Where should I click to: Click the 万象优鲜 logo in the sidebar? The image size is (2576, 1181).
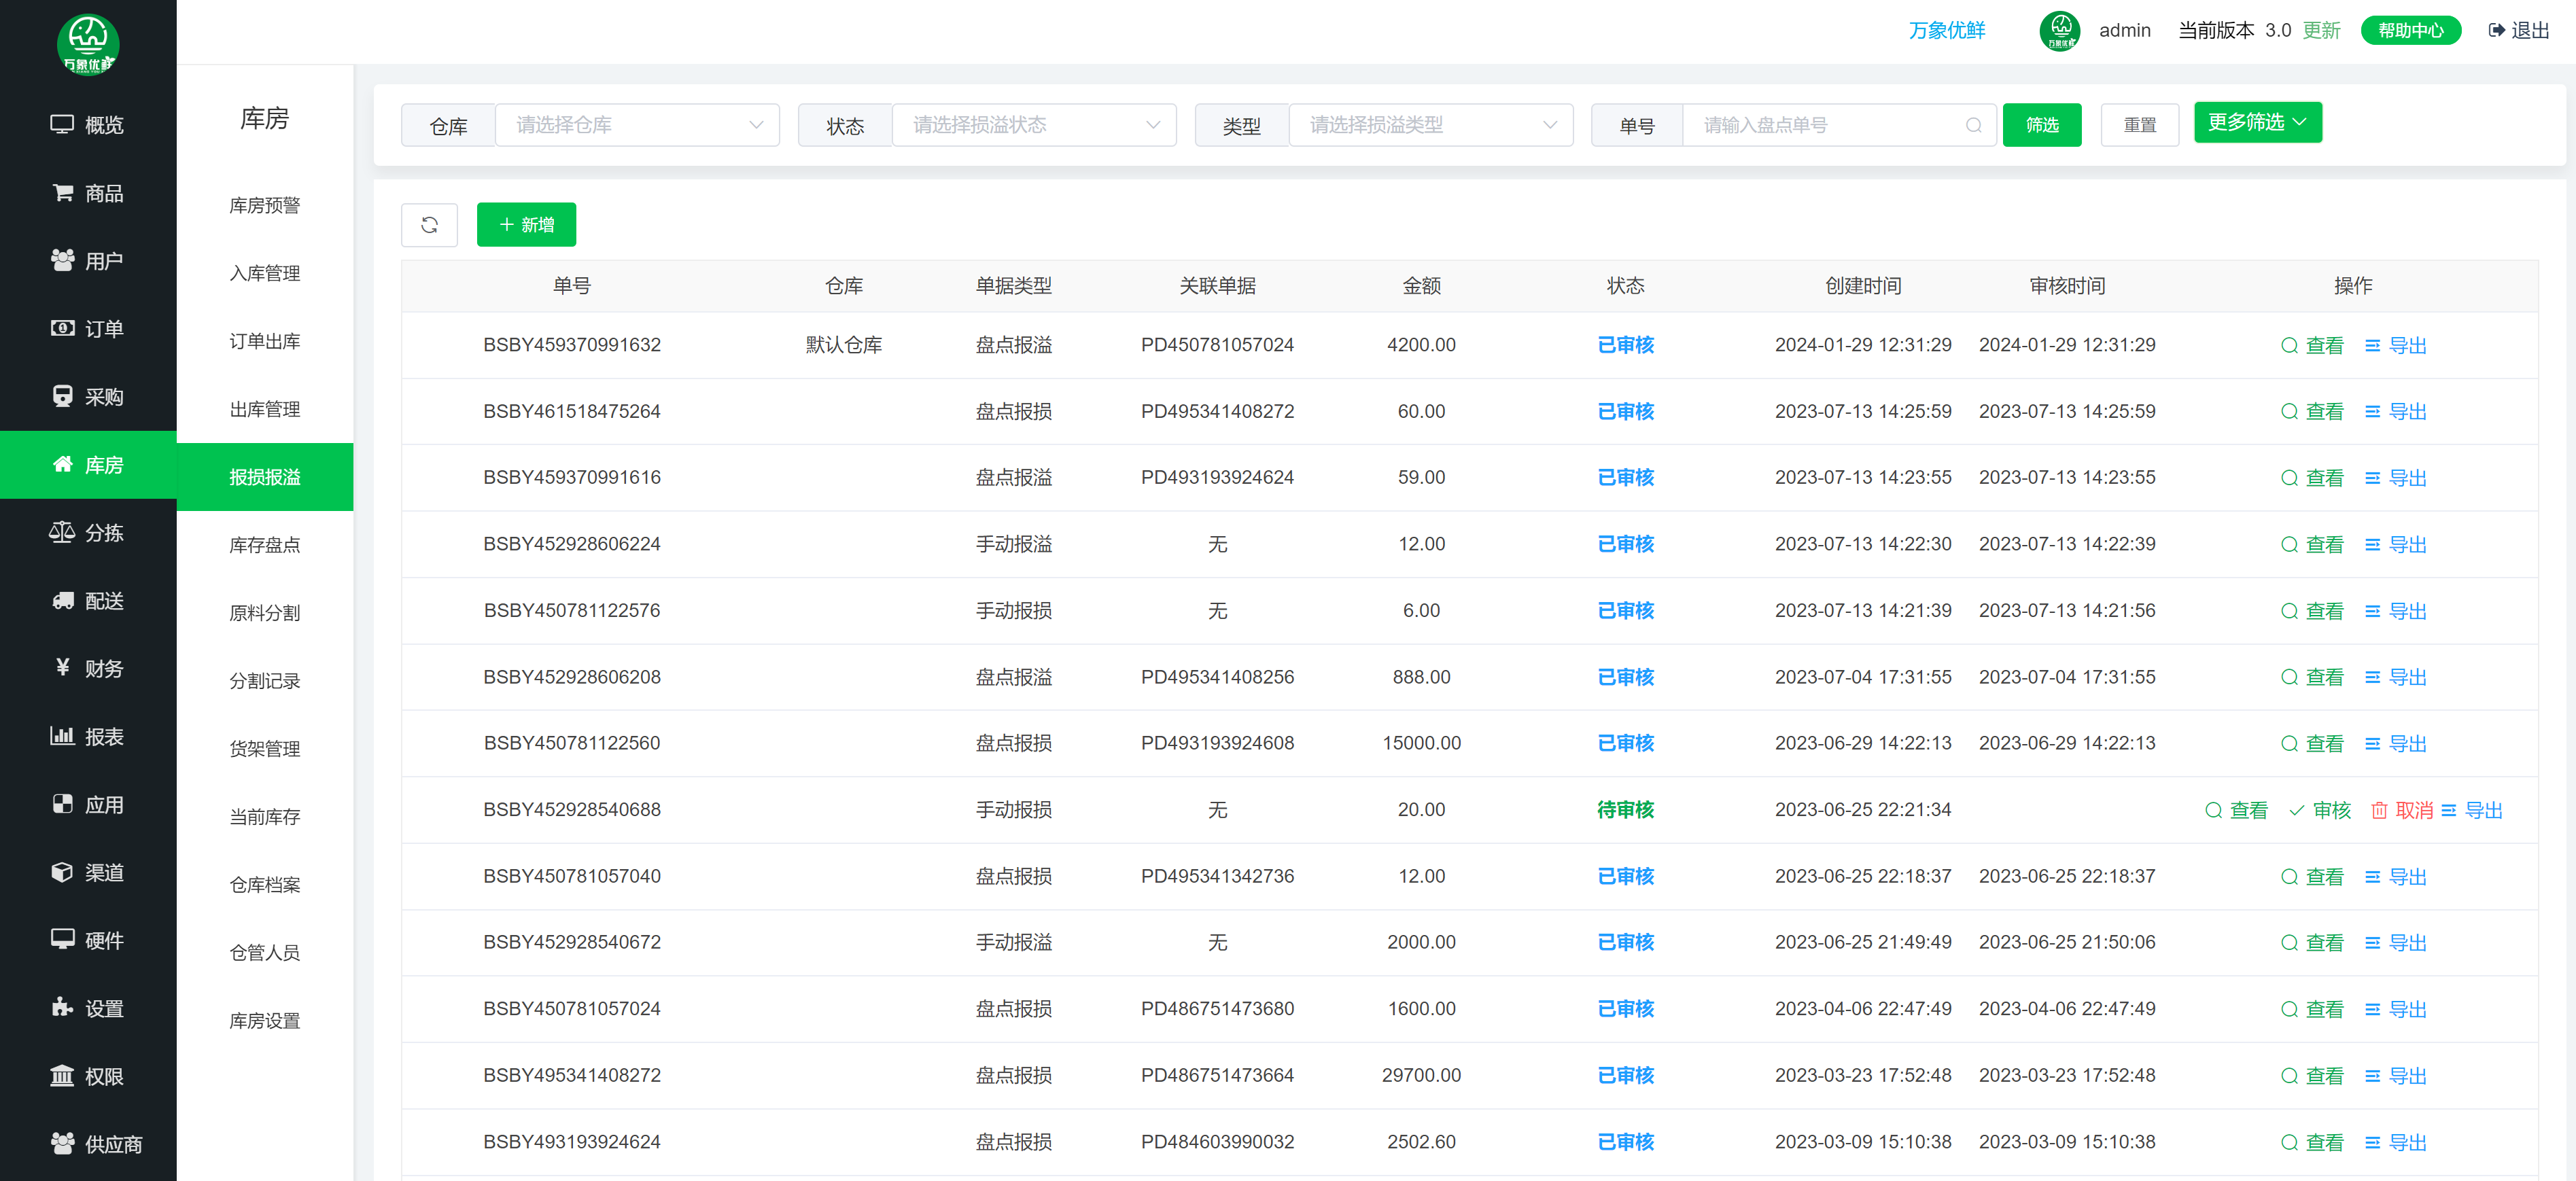point(88,44)
